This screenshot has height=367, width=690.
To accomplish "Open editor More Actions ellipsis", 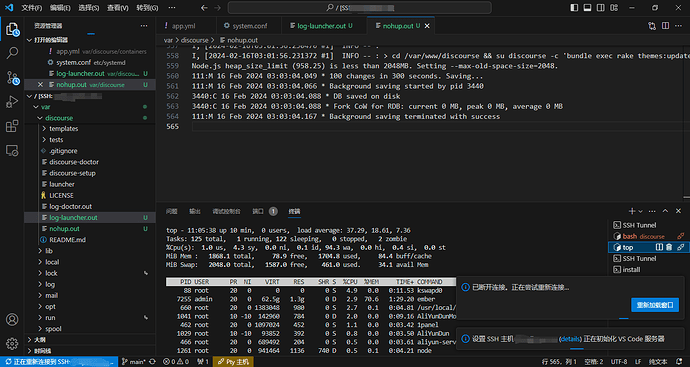I will (x=679, y=26).
